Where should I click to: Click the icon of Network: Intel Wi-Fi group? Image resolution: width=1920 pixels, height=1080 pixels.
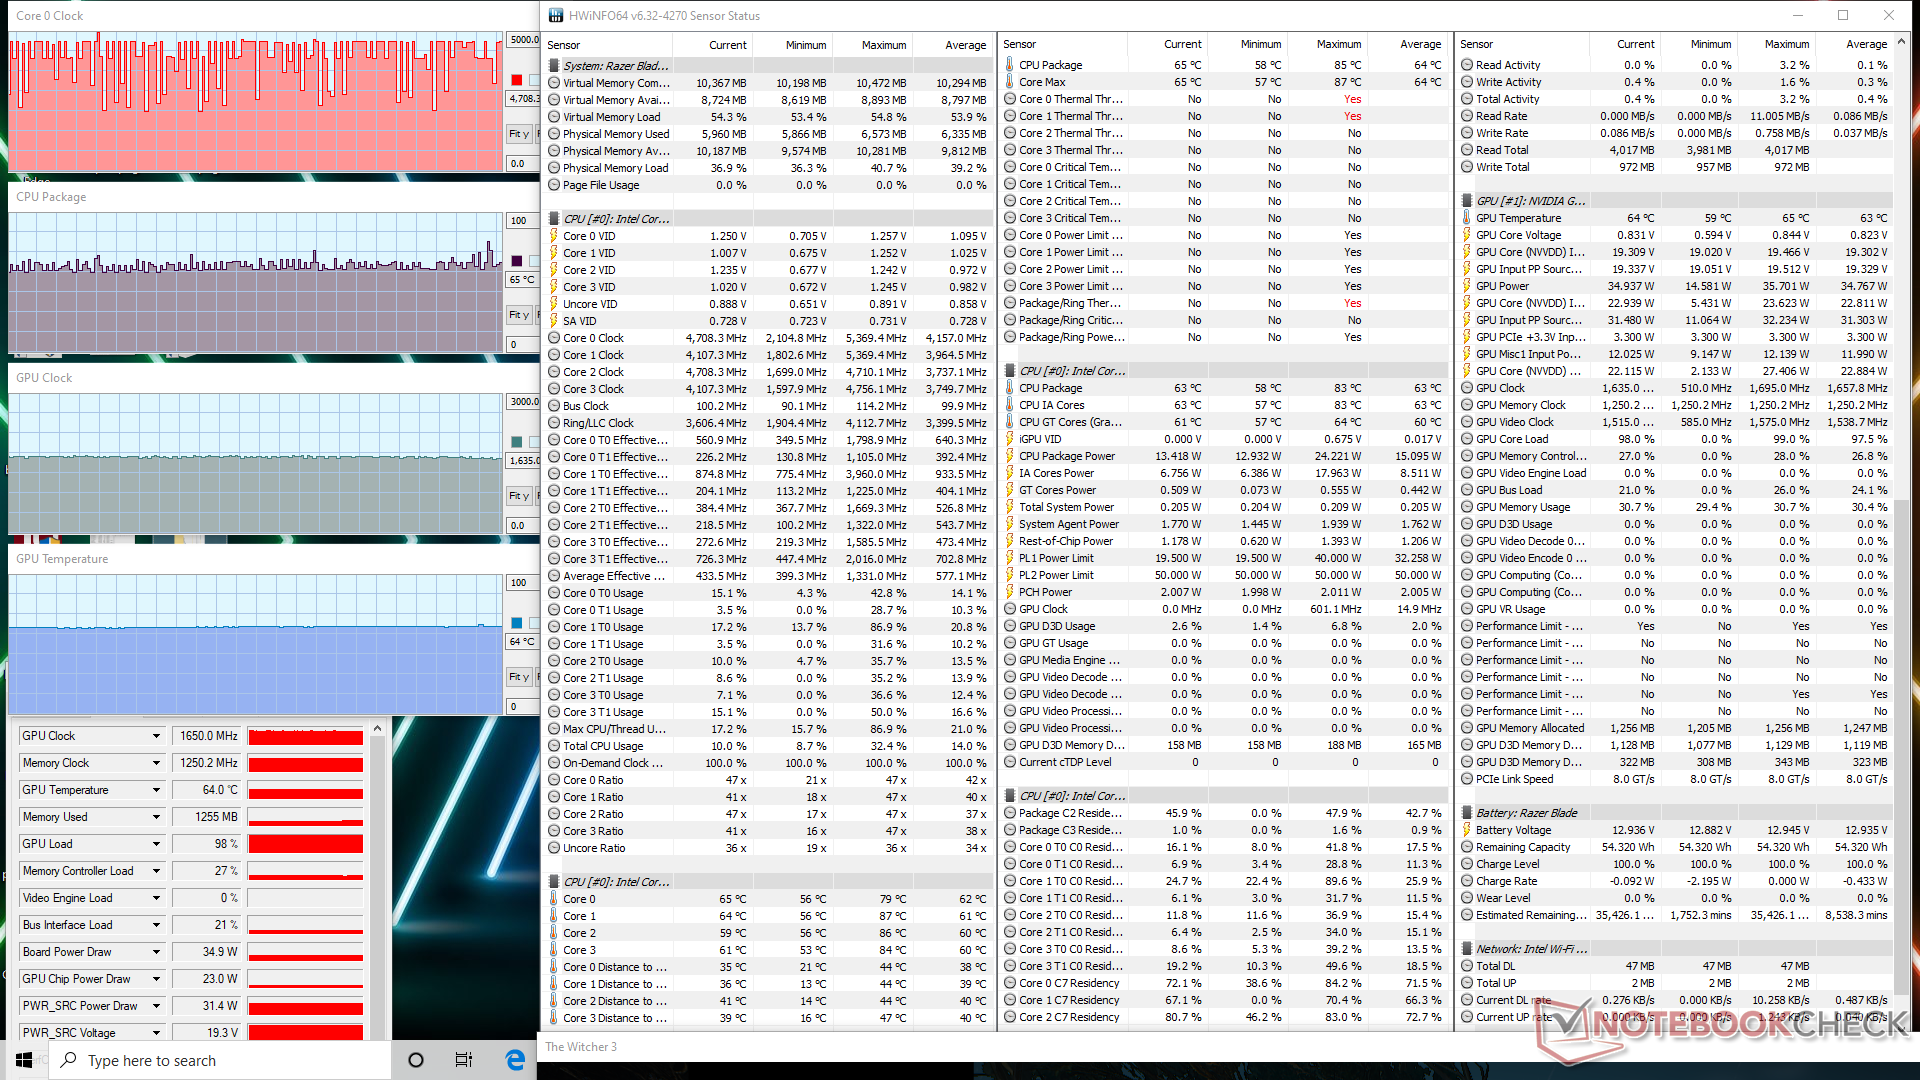point(1467,949)
